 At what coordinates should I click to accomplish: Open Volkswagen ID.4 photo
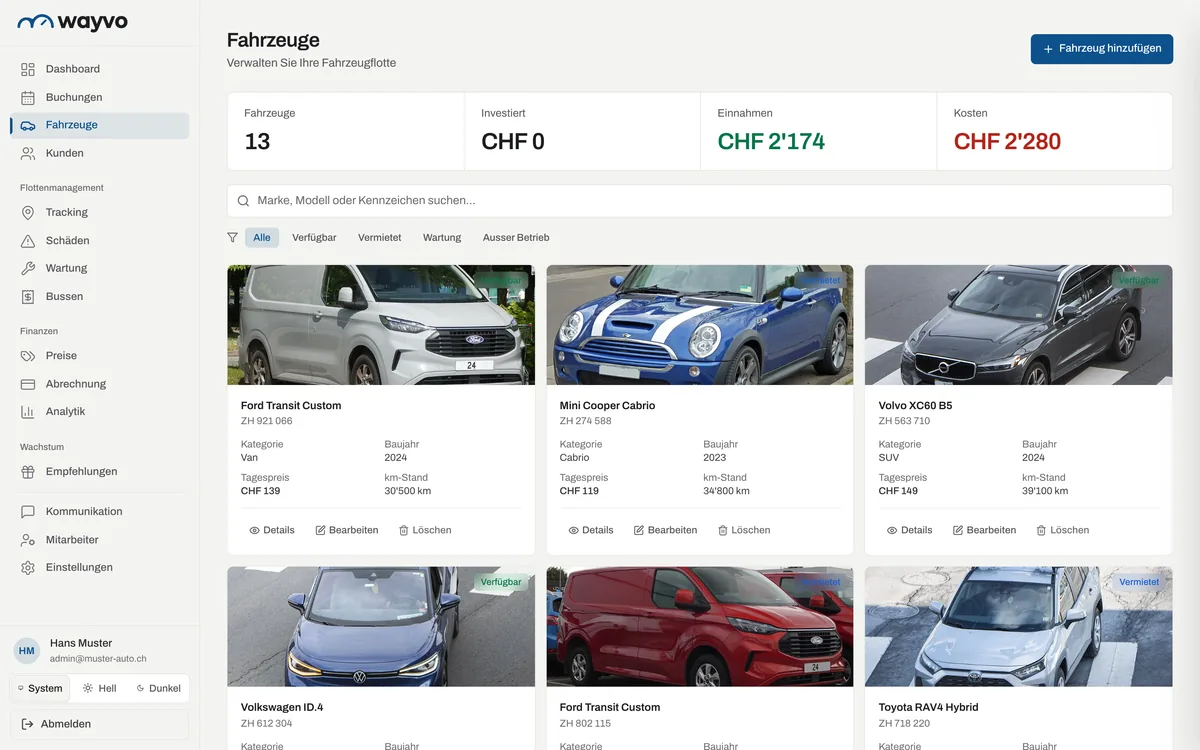[x=381, y=627]
